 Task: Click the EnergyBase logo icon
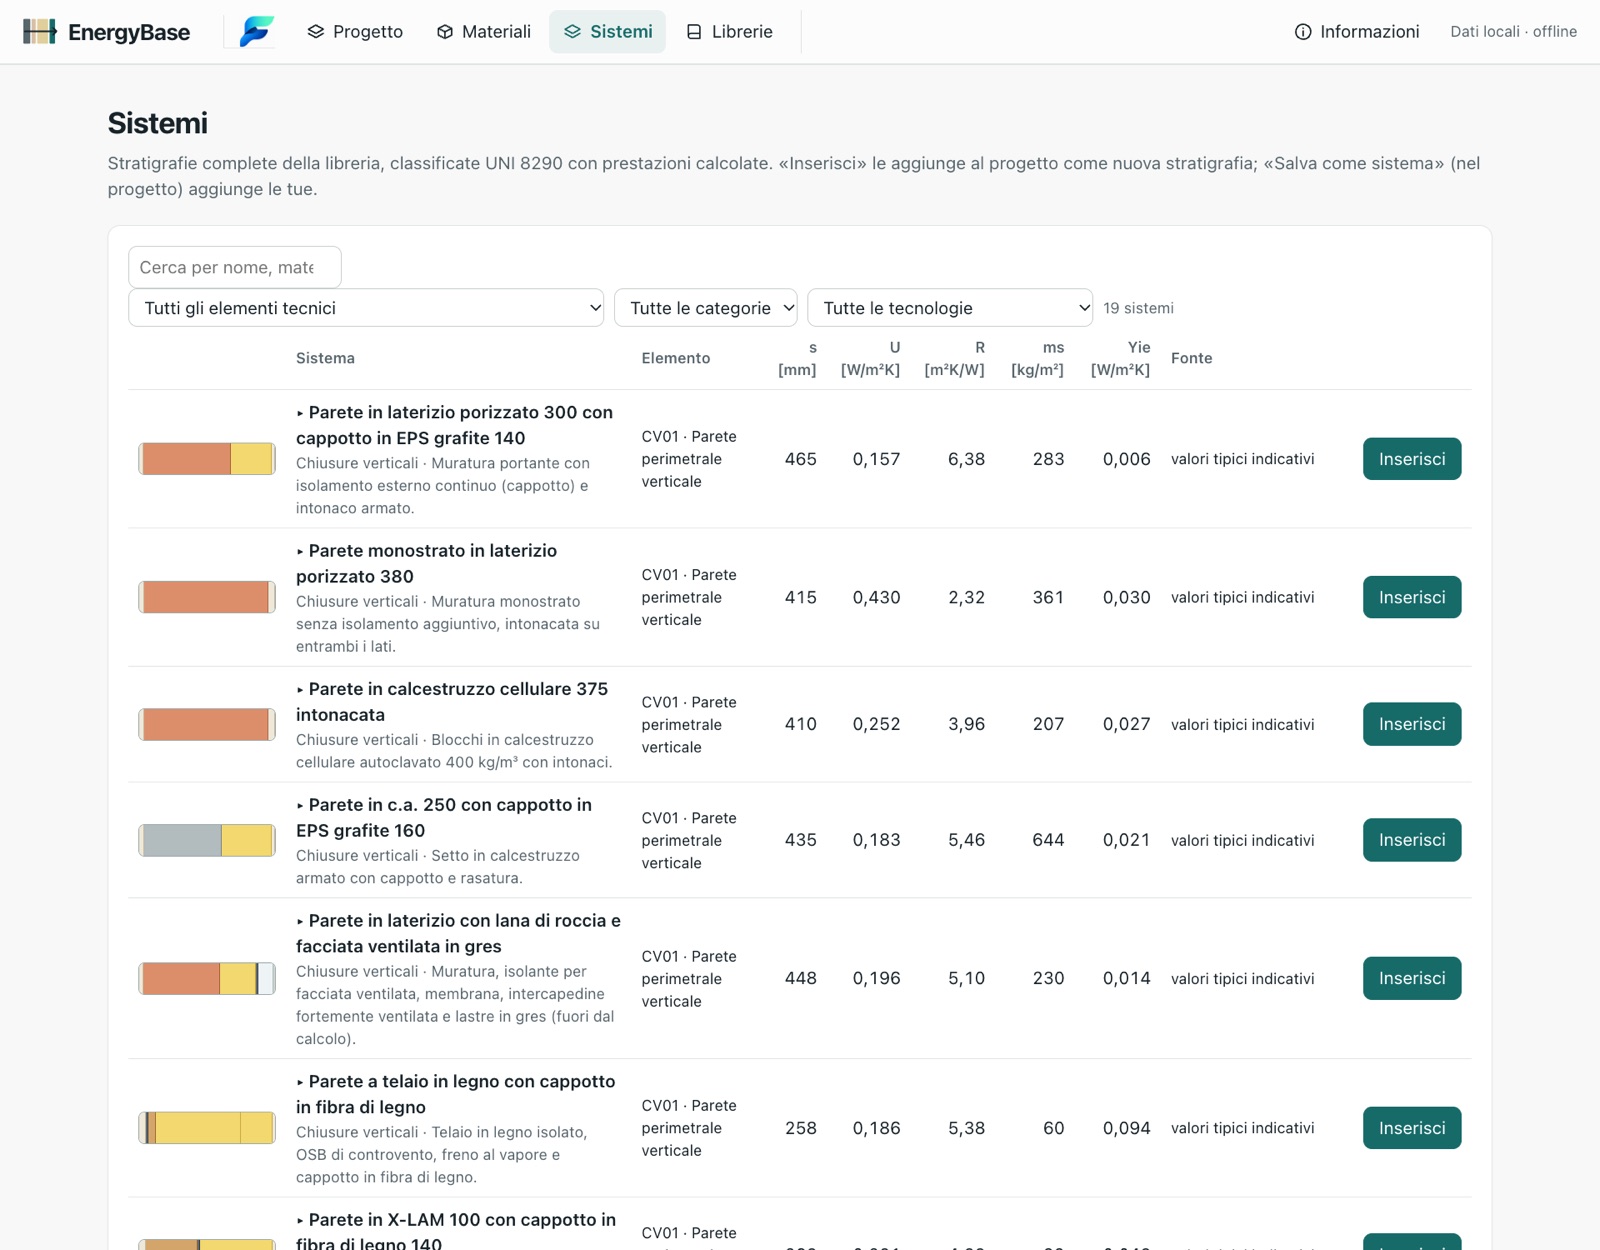39,32
